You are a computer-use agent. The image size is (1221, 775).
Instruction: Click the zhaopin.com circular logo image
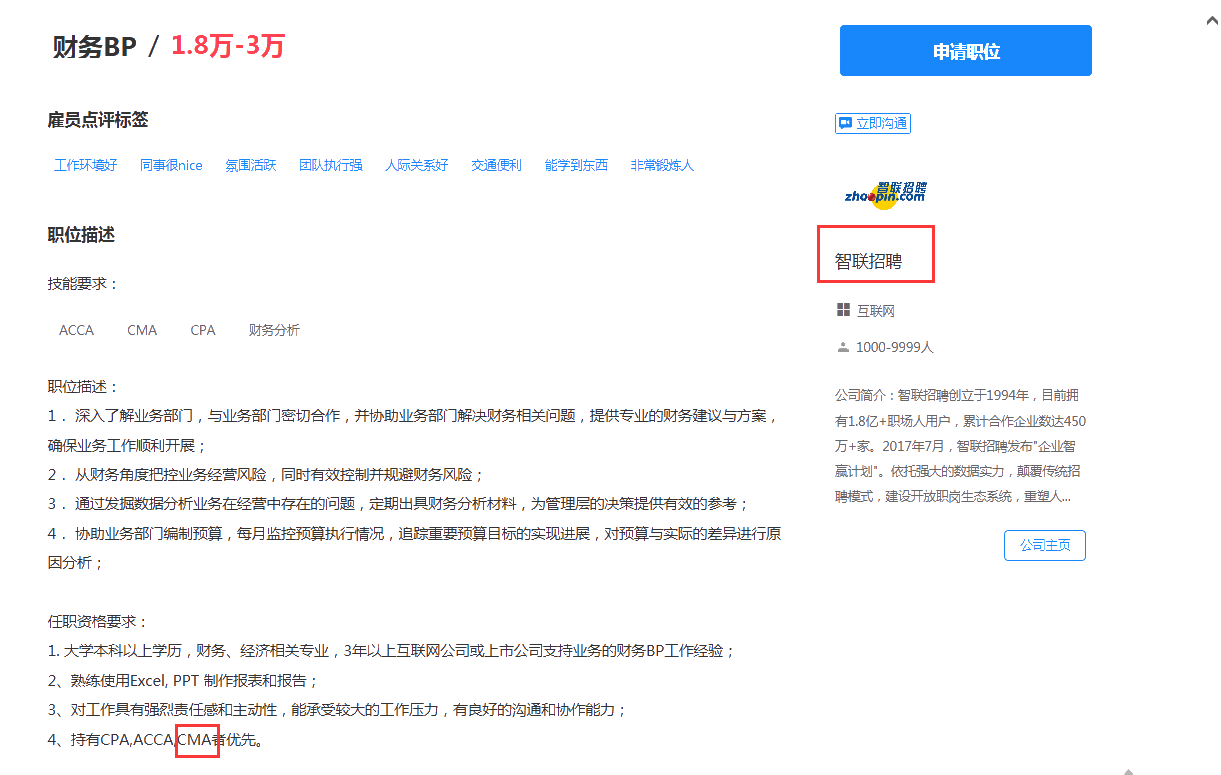click(886, 194)
